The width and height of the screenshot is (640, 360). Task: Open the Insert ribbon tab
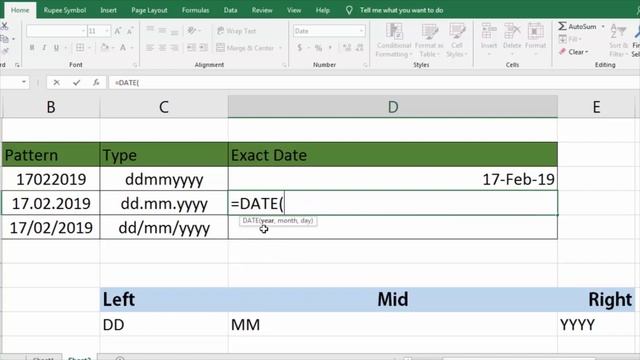point(108,10)
